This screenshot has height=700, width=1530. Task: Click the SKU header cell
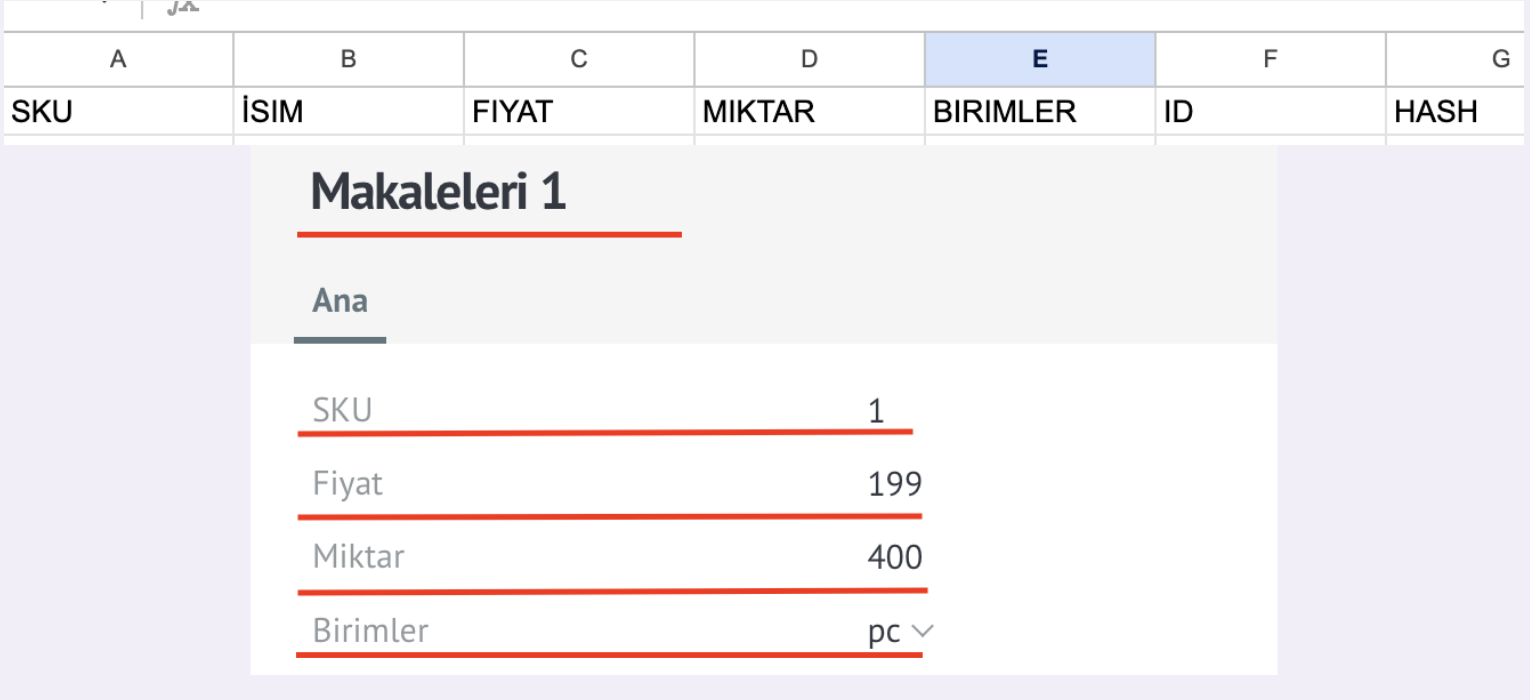click(118, 111)
